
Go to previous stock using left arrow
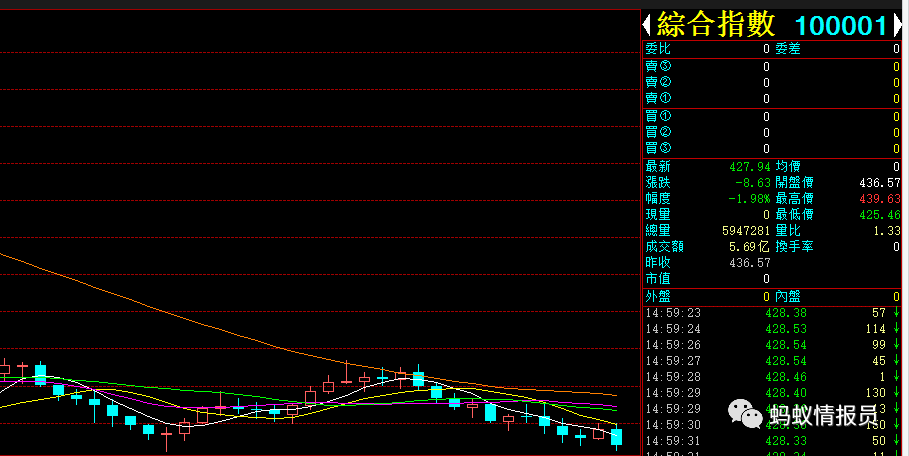(x=646, y=25)
